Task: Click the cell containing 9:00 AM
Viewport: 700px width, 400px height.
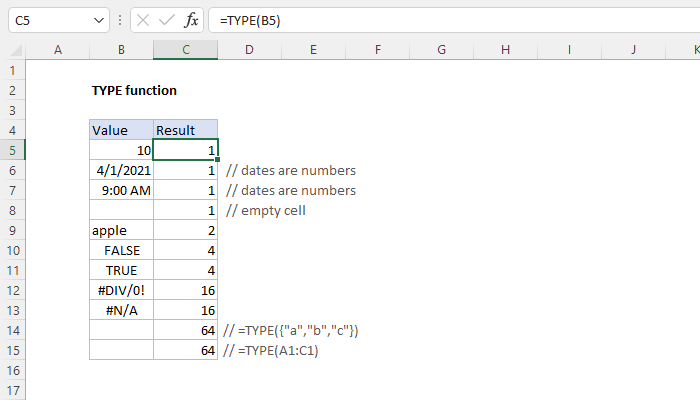Action: point(121,191)
